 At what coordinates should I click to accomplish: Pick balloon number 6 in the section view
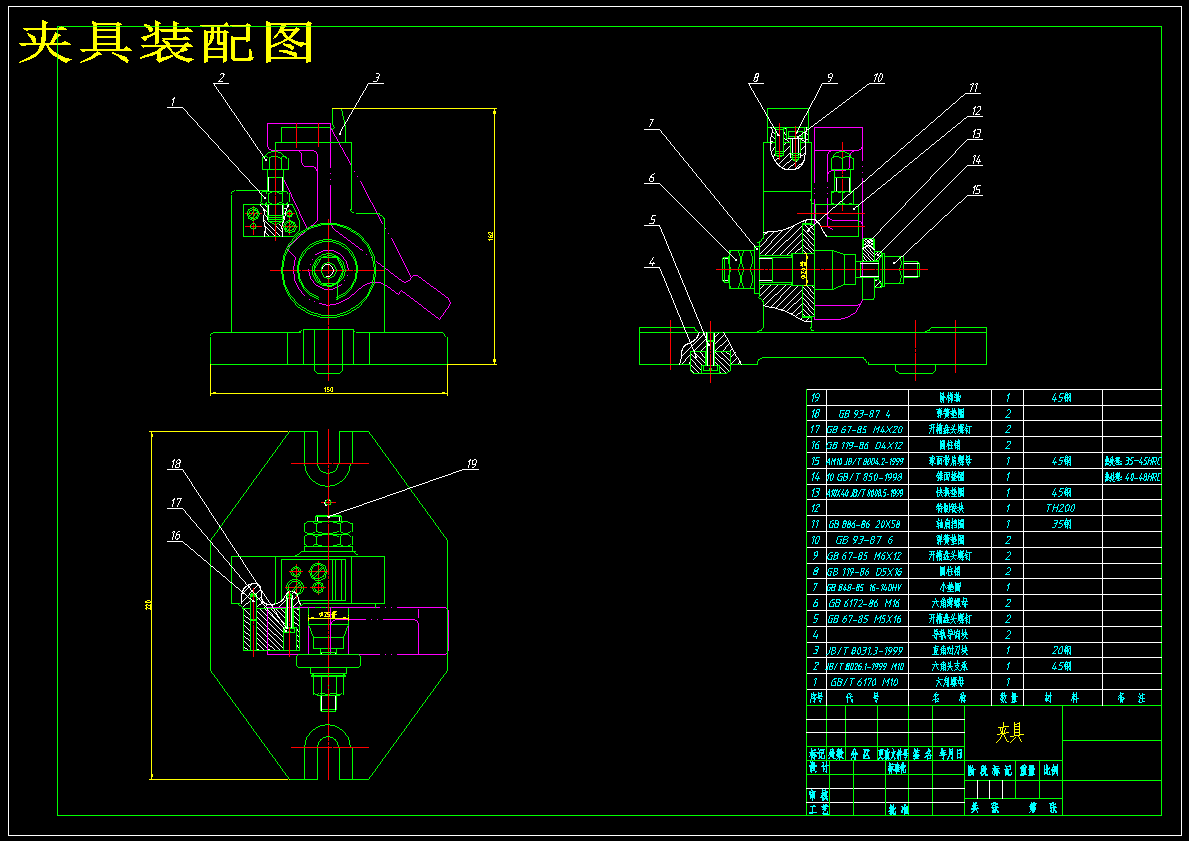[651, 178]
